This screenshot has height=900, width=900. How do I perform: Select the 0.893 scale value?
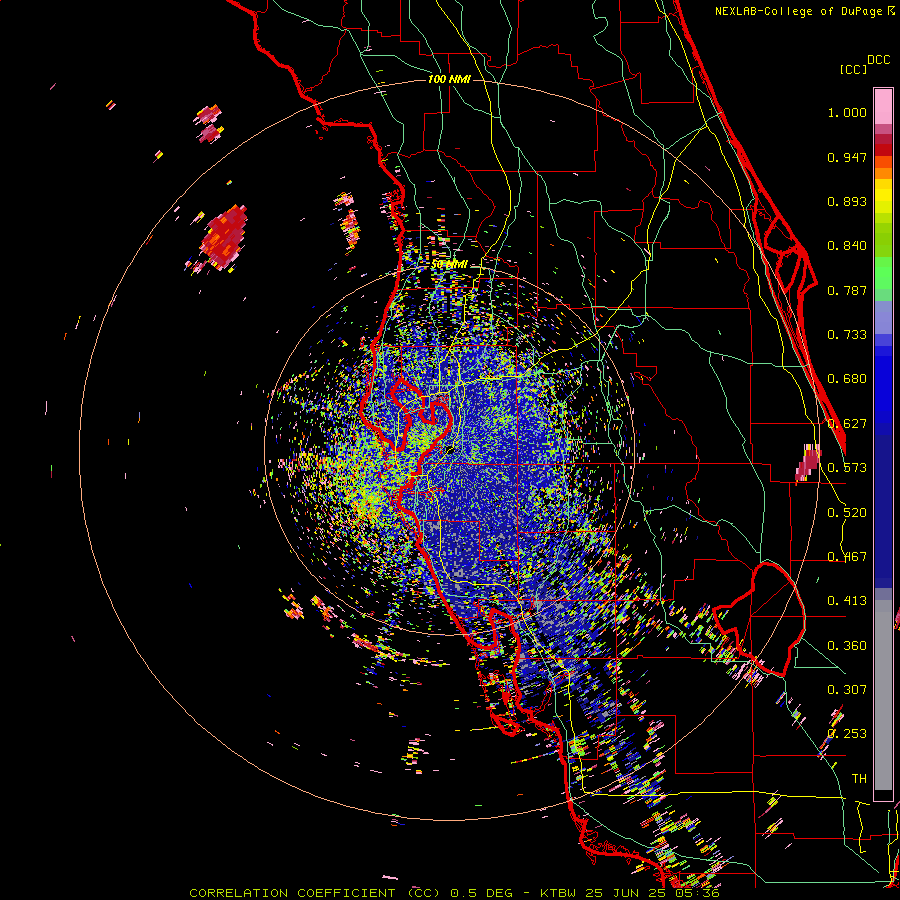click(847, 201)
